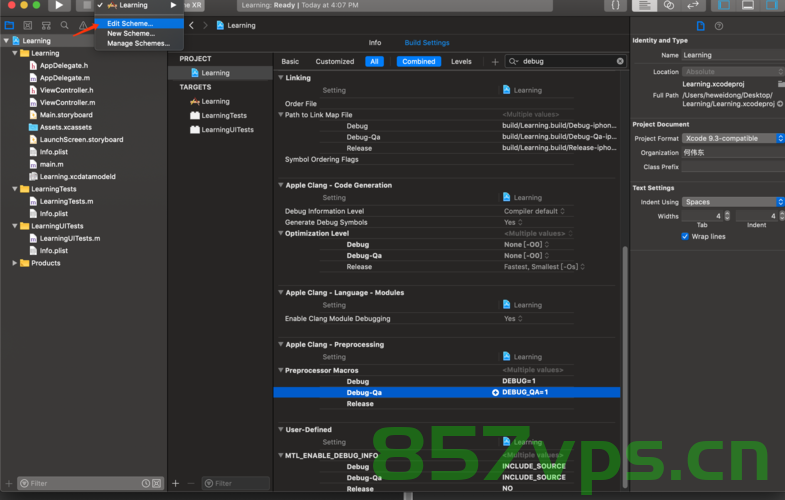Expand the Products folder
This screenshot has height=500, width=785.
pyautogui.click(x=15, y=263)
